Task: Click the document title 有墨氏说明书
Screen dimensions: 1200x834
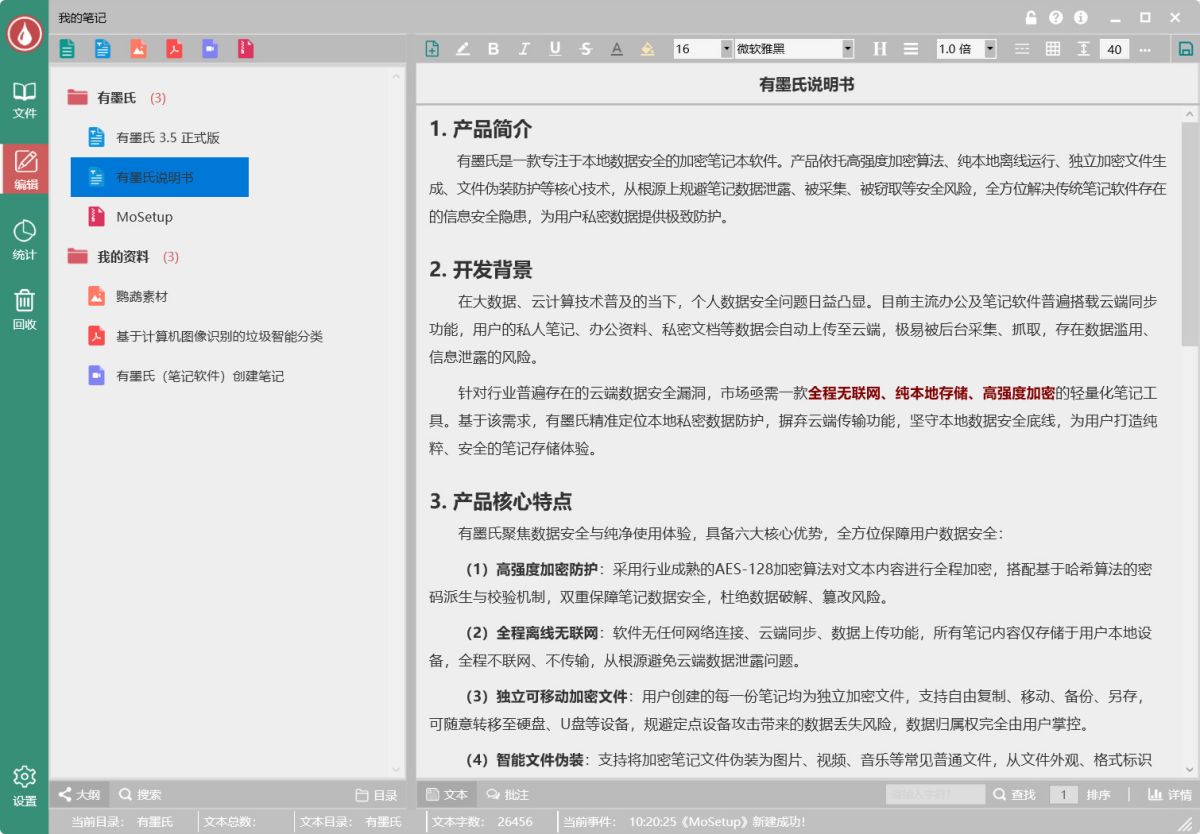Action: pyautogui.click(x=807, y=85)
